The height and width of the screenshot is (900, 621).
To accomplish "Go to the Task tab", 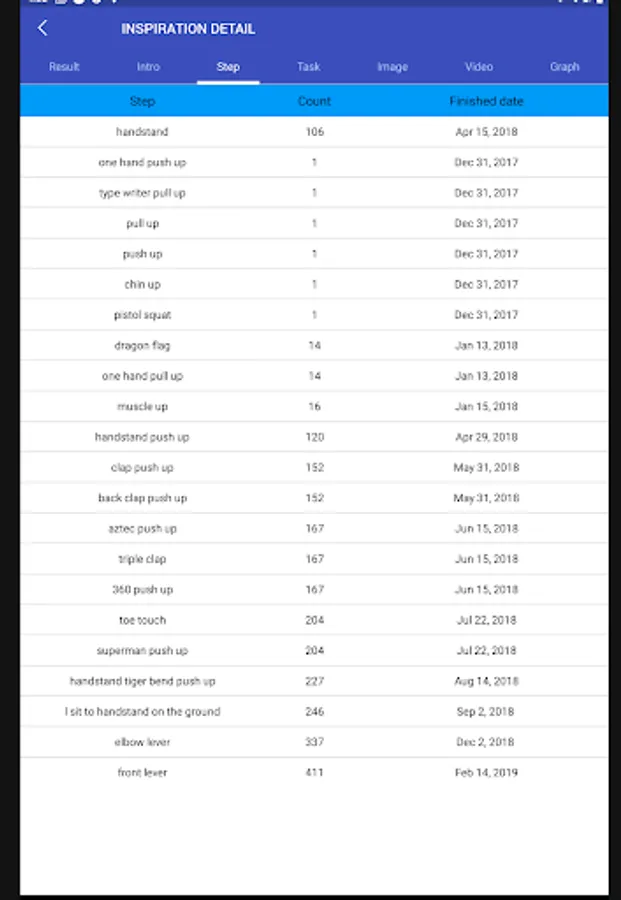I will [x=308, y=67].
